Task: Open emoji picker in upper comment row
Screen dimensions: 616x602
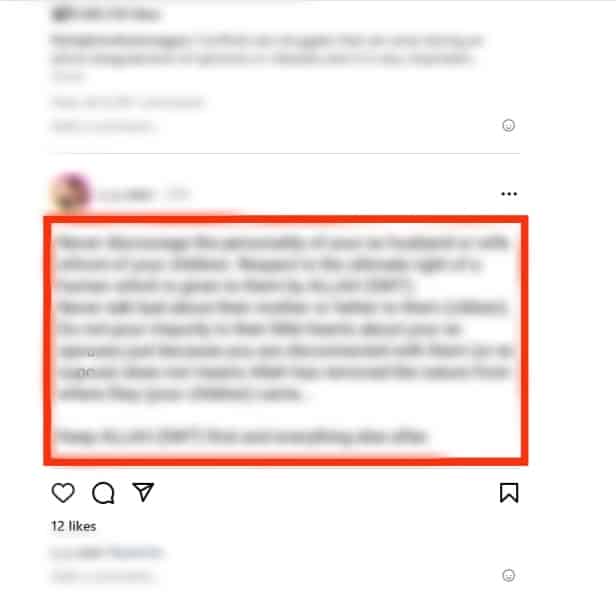Action: (x=508, y=125)
